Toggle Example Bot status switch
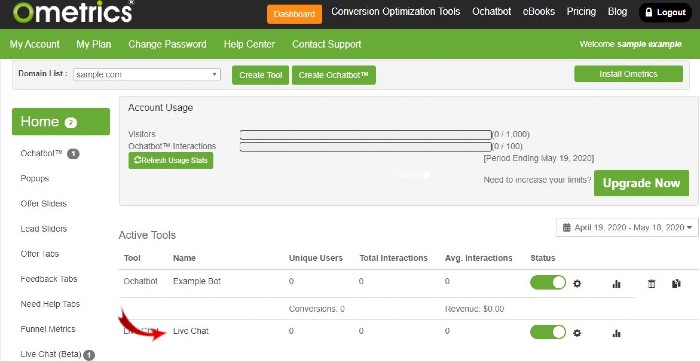Viewport: 700px width, 361px height. (548, 282)
